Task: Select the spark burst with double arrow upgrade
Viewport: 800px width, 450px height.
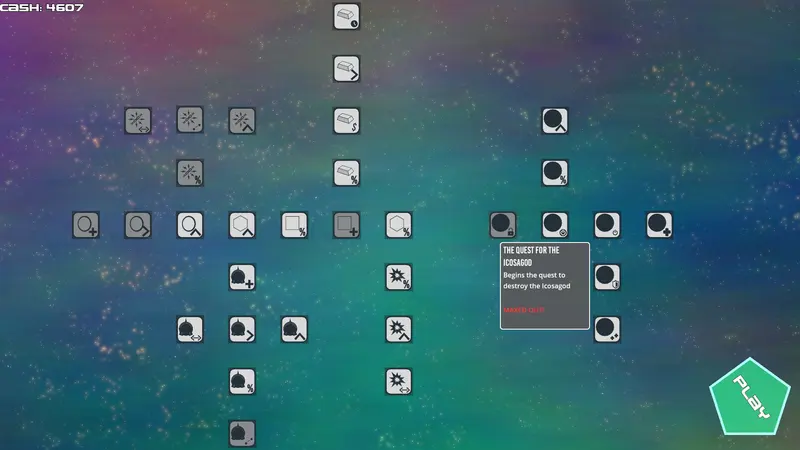Action: [138, 121]
